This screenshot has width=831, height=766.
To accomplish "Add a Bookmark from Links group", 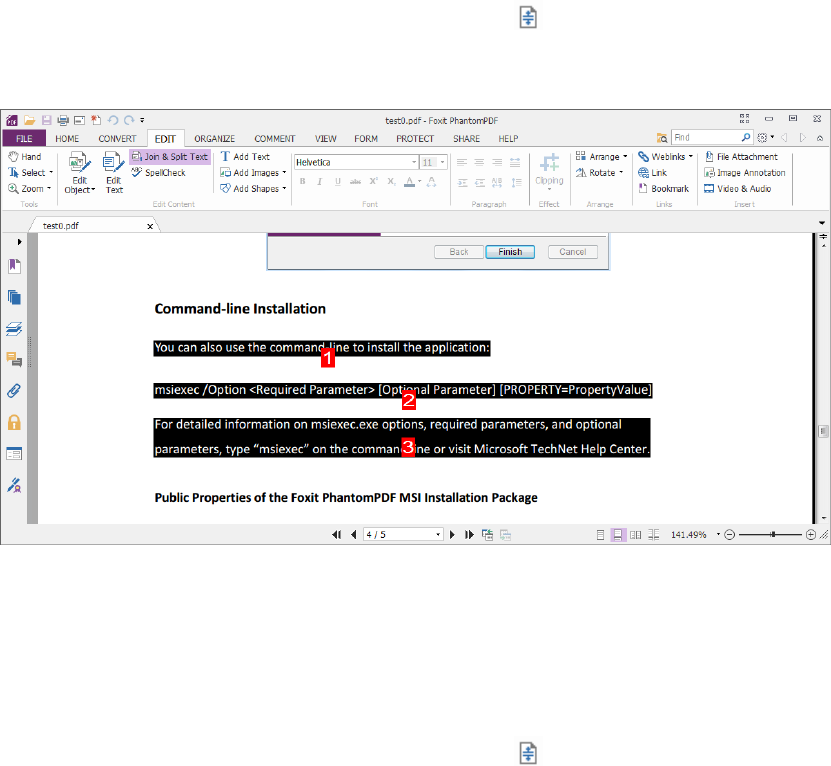I will 664,188.
